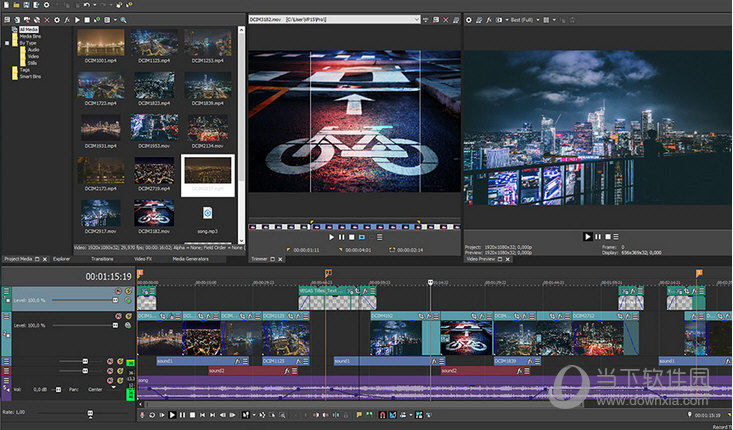The width and height of the screenshot is (733, 430).
Task: Open the Trimmer media path dropdown
Action: pos(416,20)
